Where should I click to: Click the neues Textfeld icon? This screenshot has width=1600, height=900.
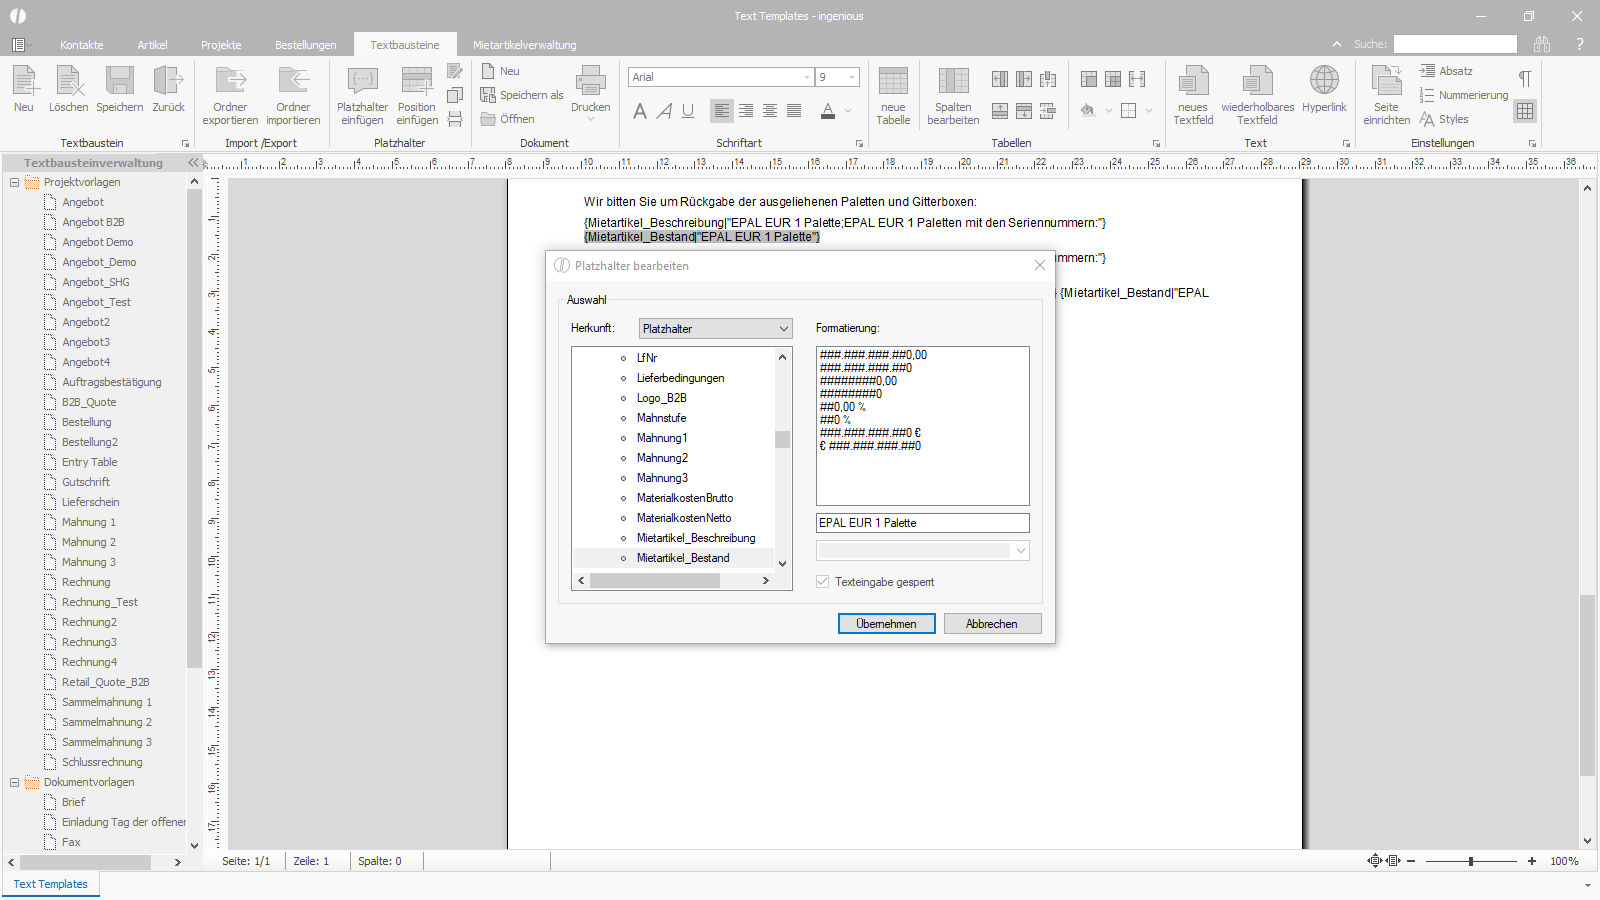(x=1193, y=81)
